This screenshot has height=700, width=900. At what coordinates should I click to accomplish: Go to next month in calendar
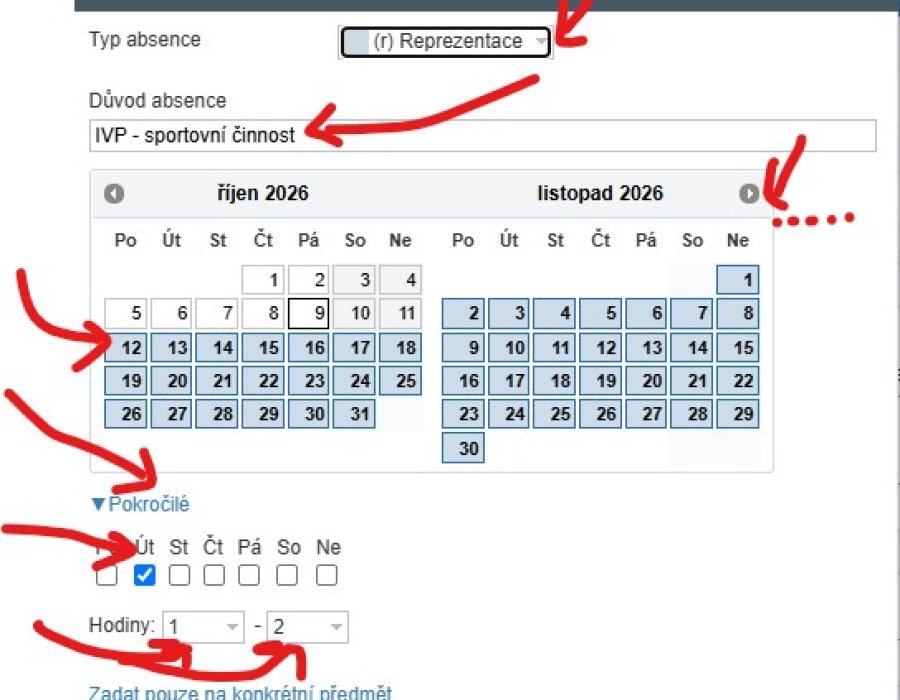point(749,193)
